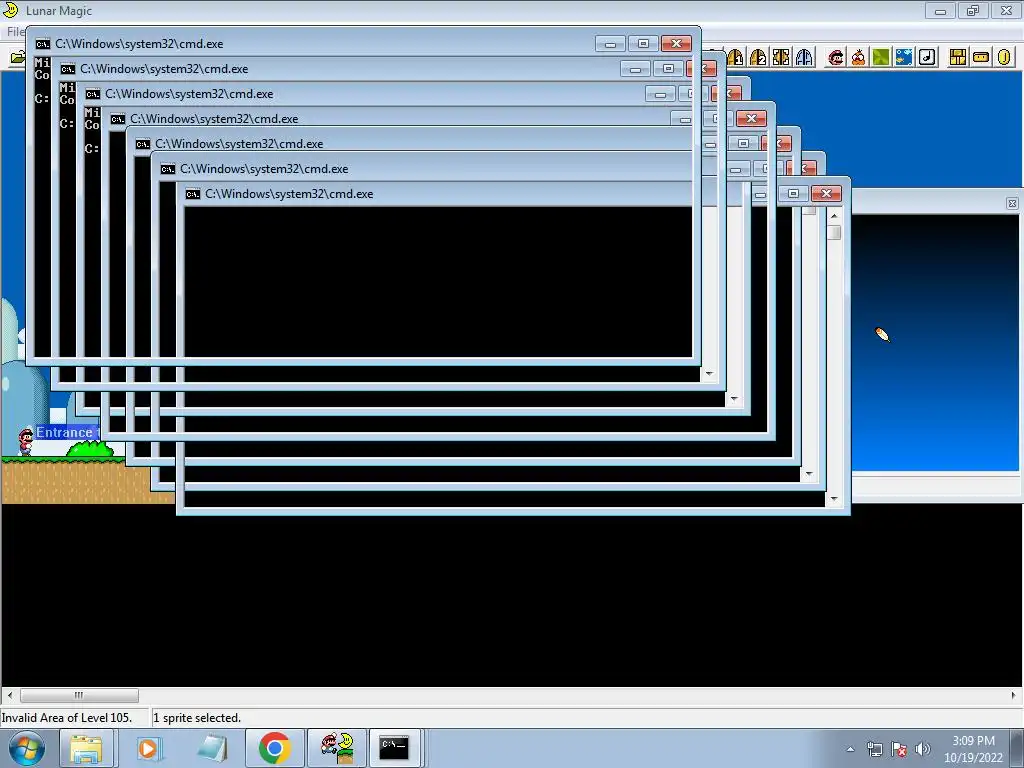Minimize the Lunar Magic window
The width and height of the screenshot is (1024, 768).
[940, 10]
